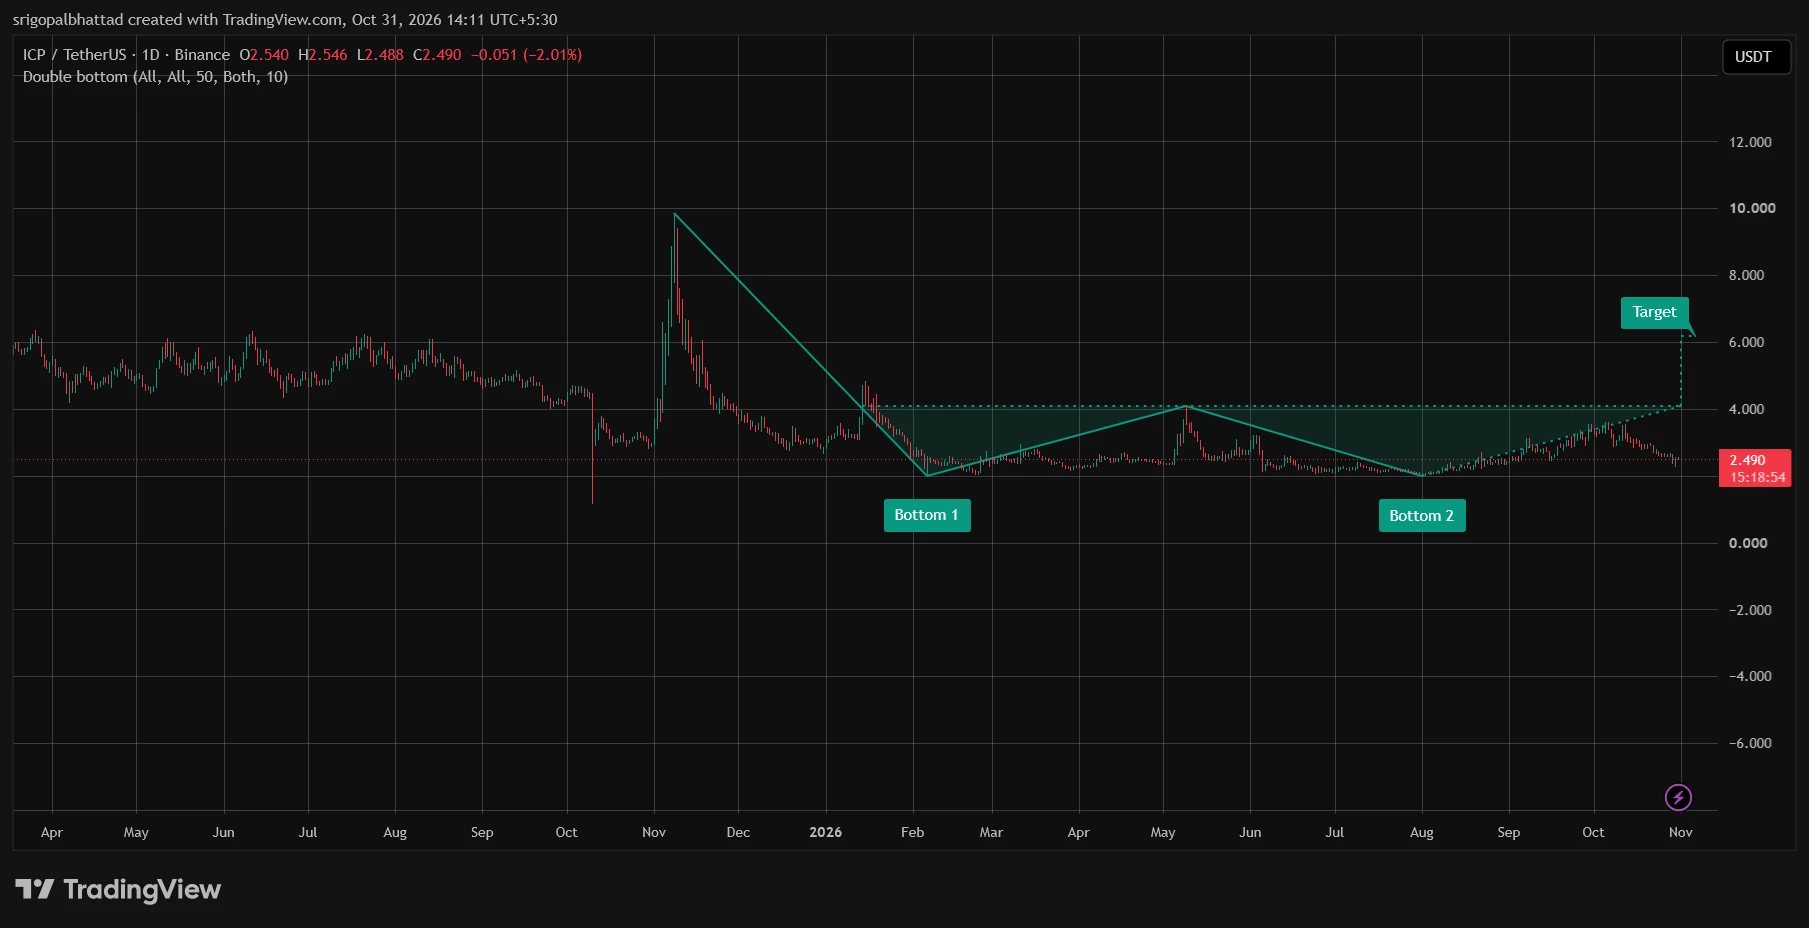Image resolution: width=1809 pixels, height=928 pixels.
Task: Click the 0.000 price axis label
Action: pyautogui.click(x=1748, y=543)
